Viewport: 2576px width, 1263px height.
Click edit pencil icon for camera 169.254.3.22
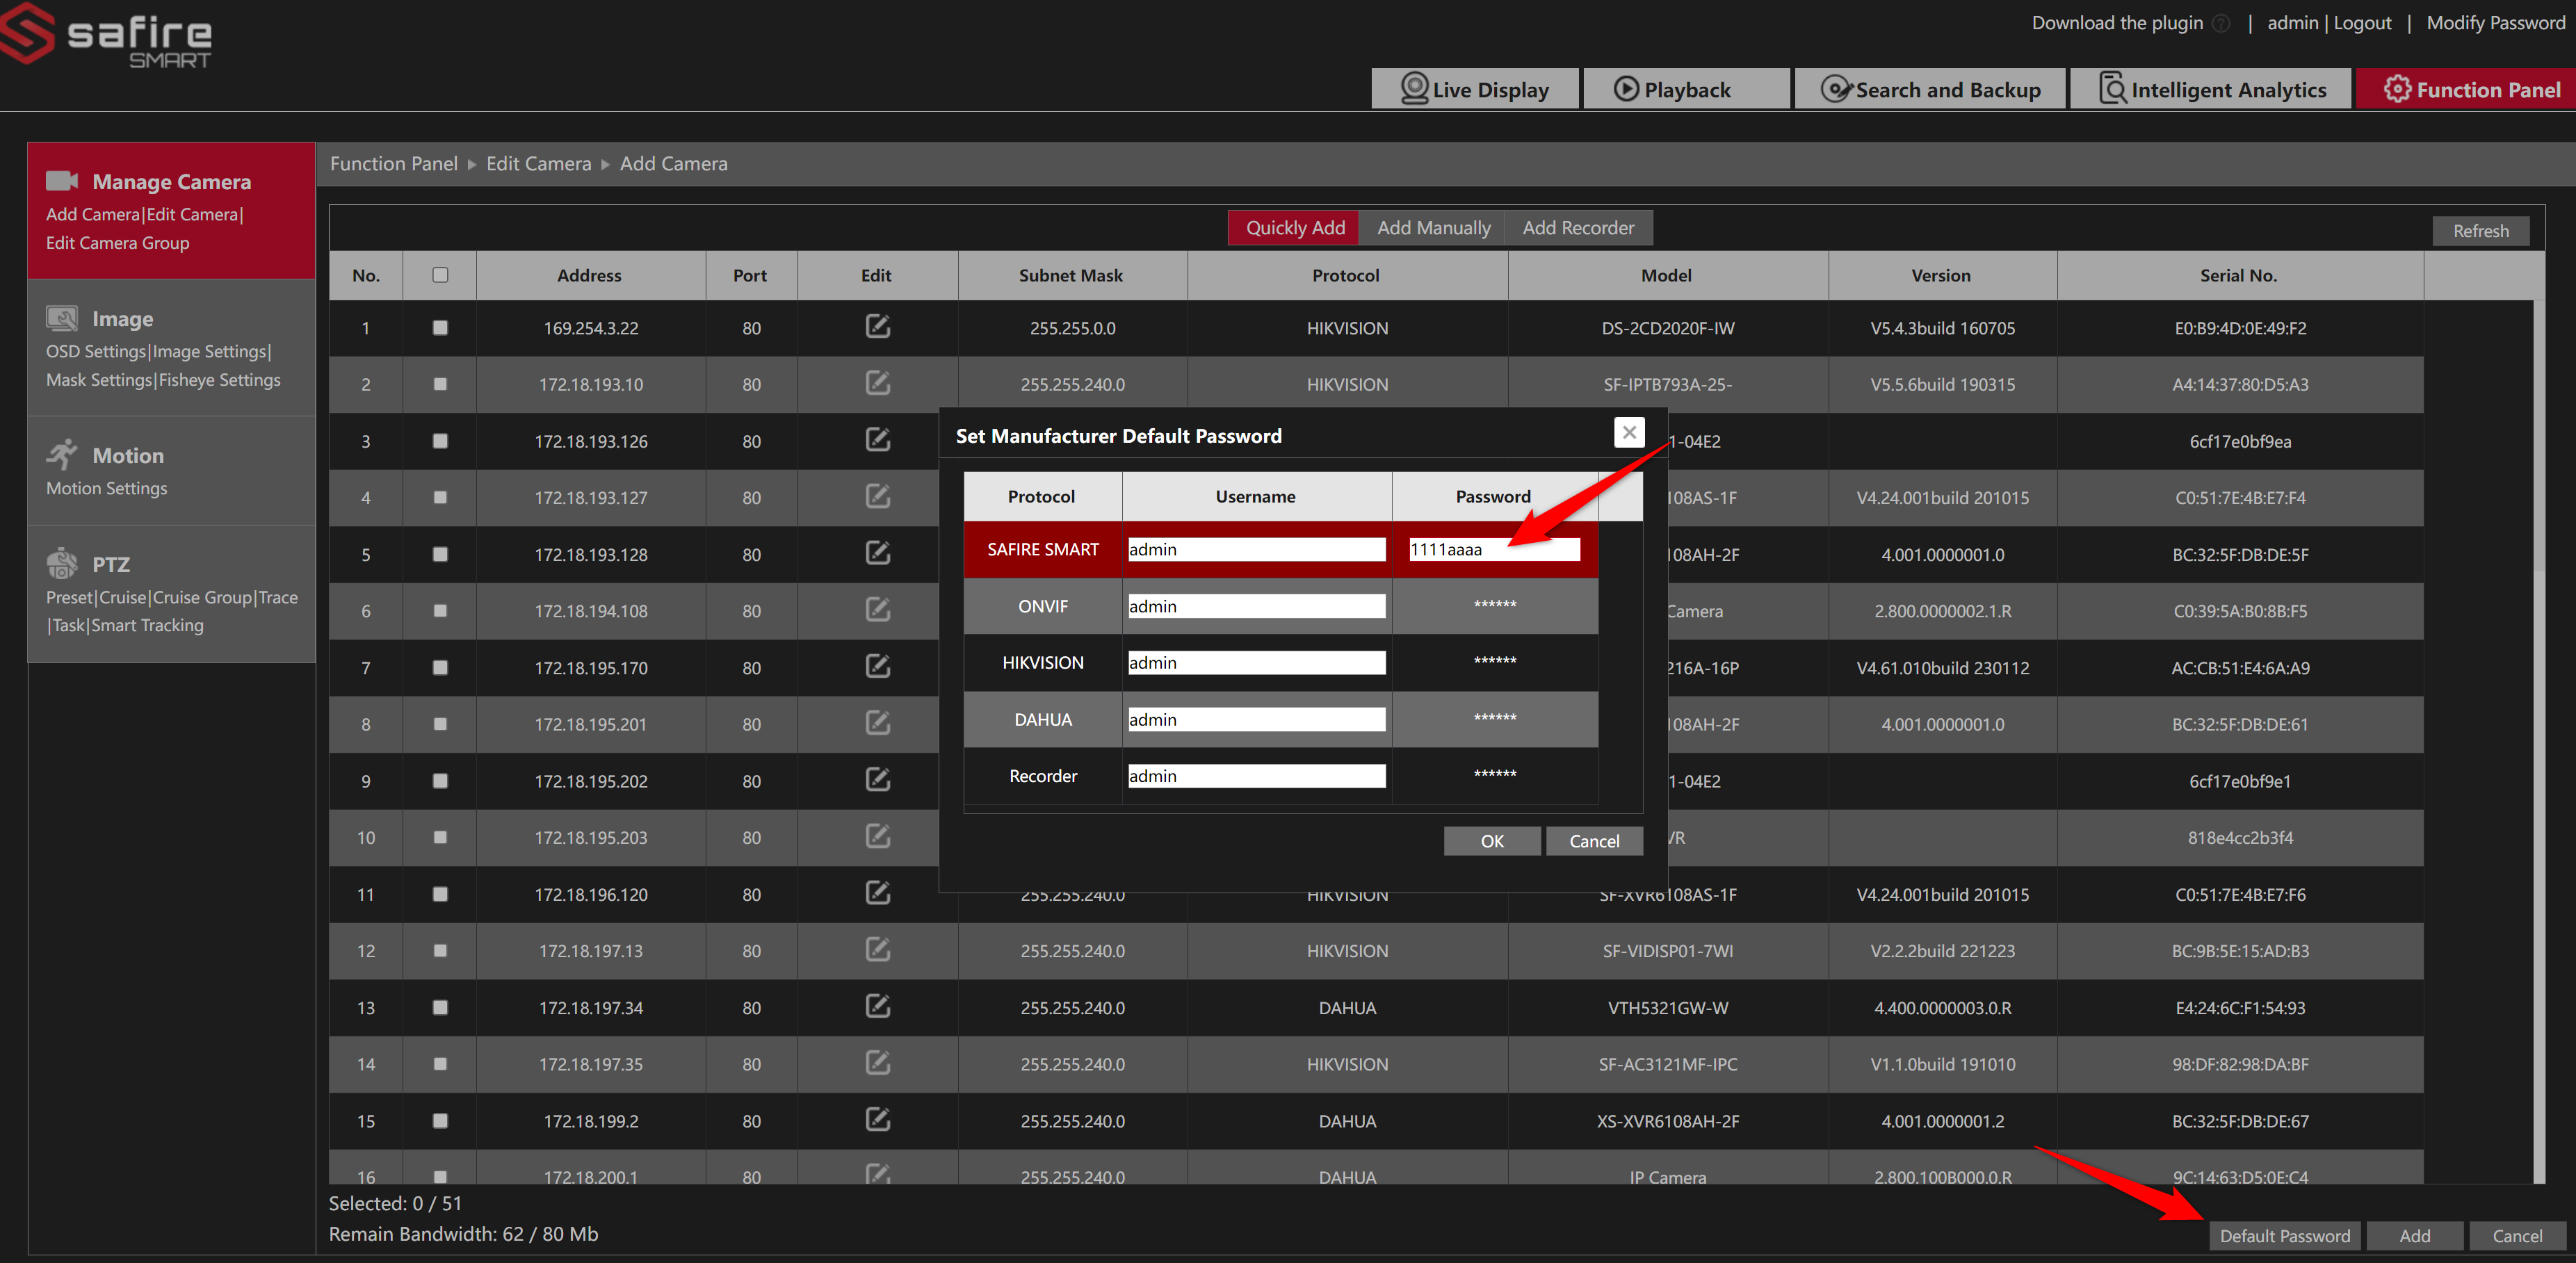coord(877,327)
